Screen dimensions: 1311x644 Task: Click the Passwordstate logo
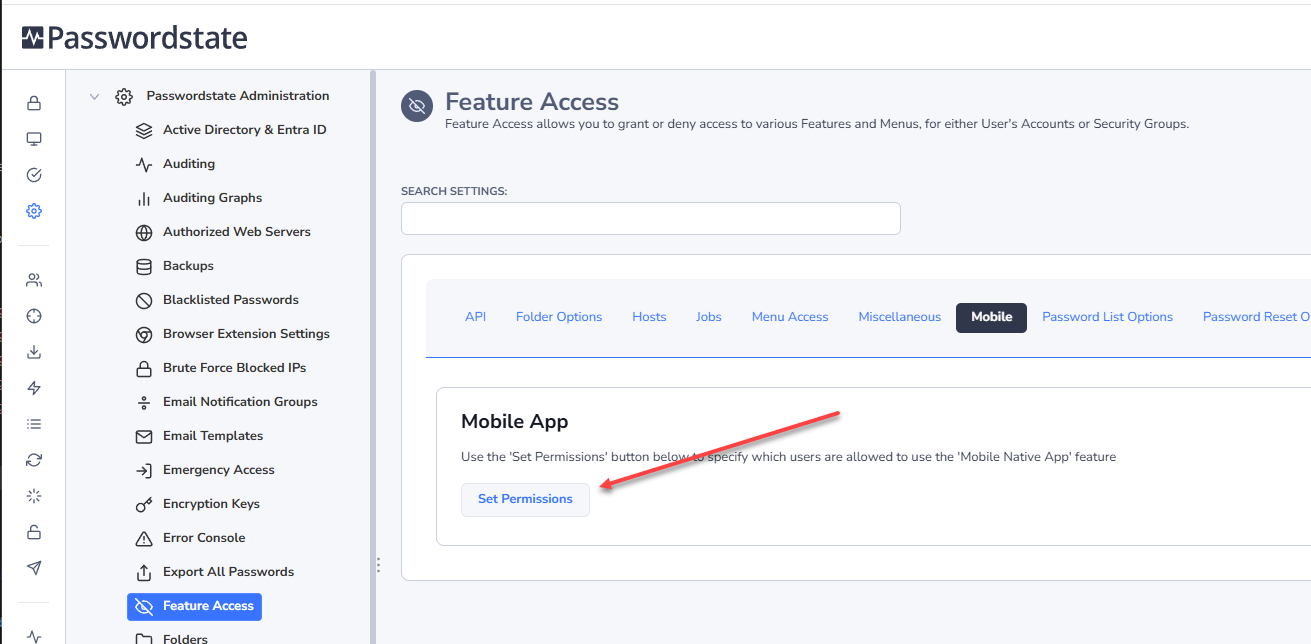pyautogui.click(x=134, y=38)
